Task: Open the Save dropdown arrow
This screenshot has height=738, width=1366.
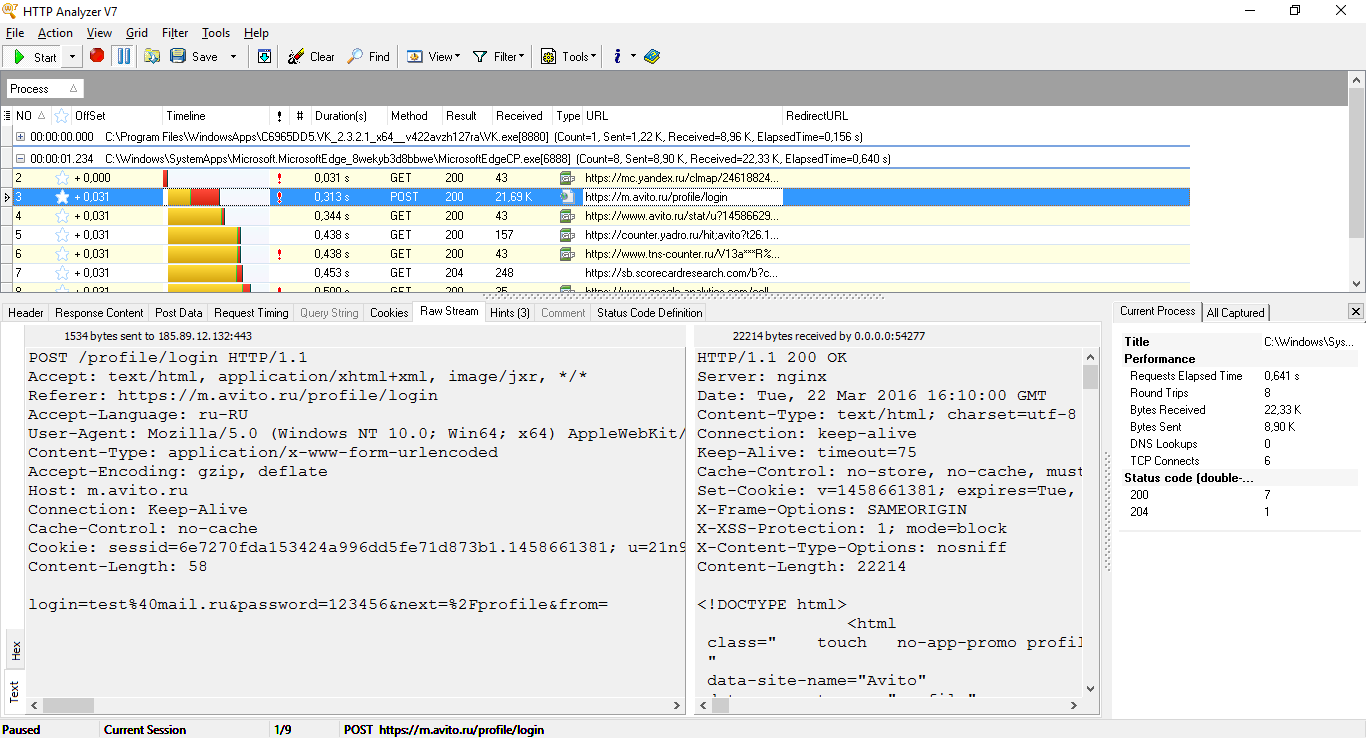Action: coord(234,57)
